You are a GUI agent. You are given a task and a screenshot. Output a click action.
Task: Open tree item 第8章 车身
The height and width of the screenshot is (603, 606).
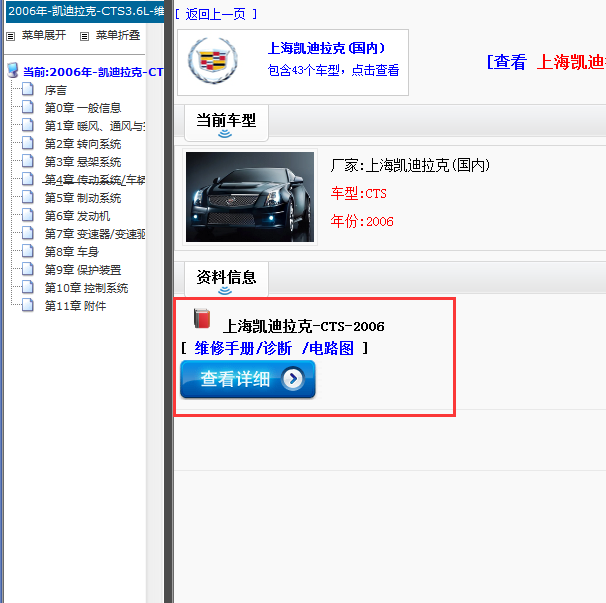pyautogui.click(x=72, y=252)
